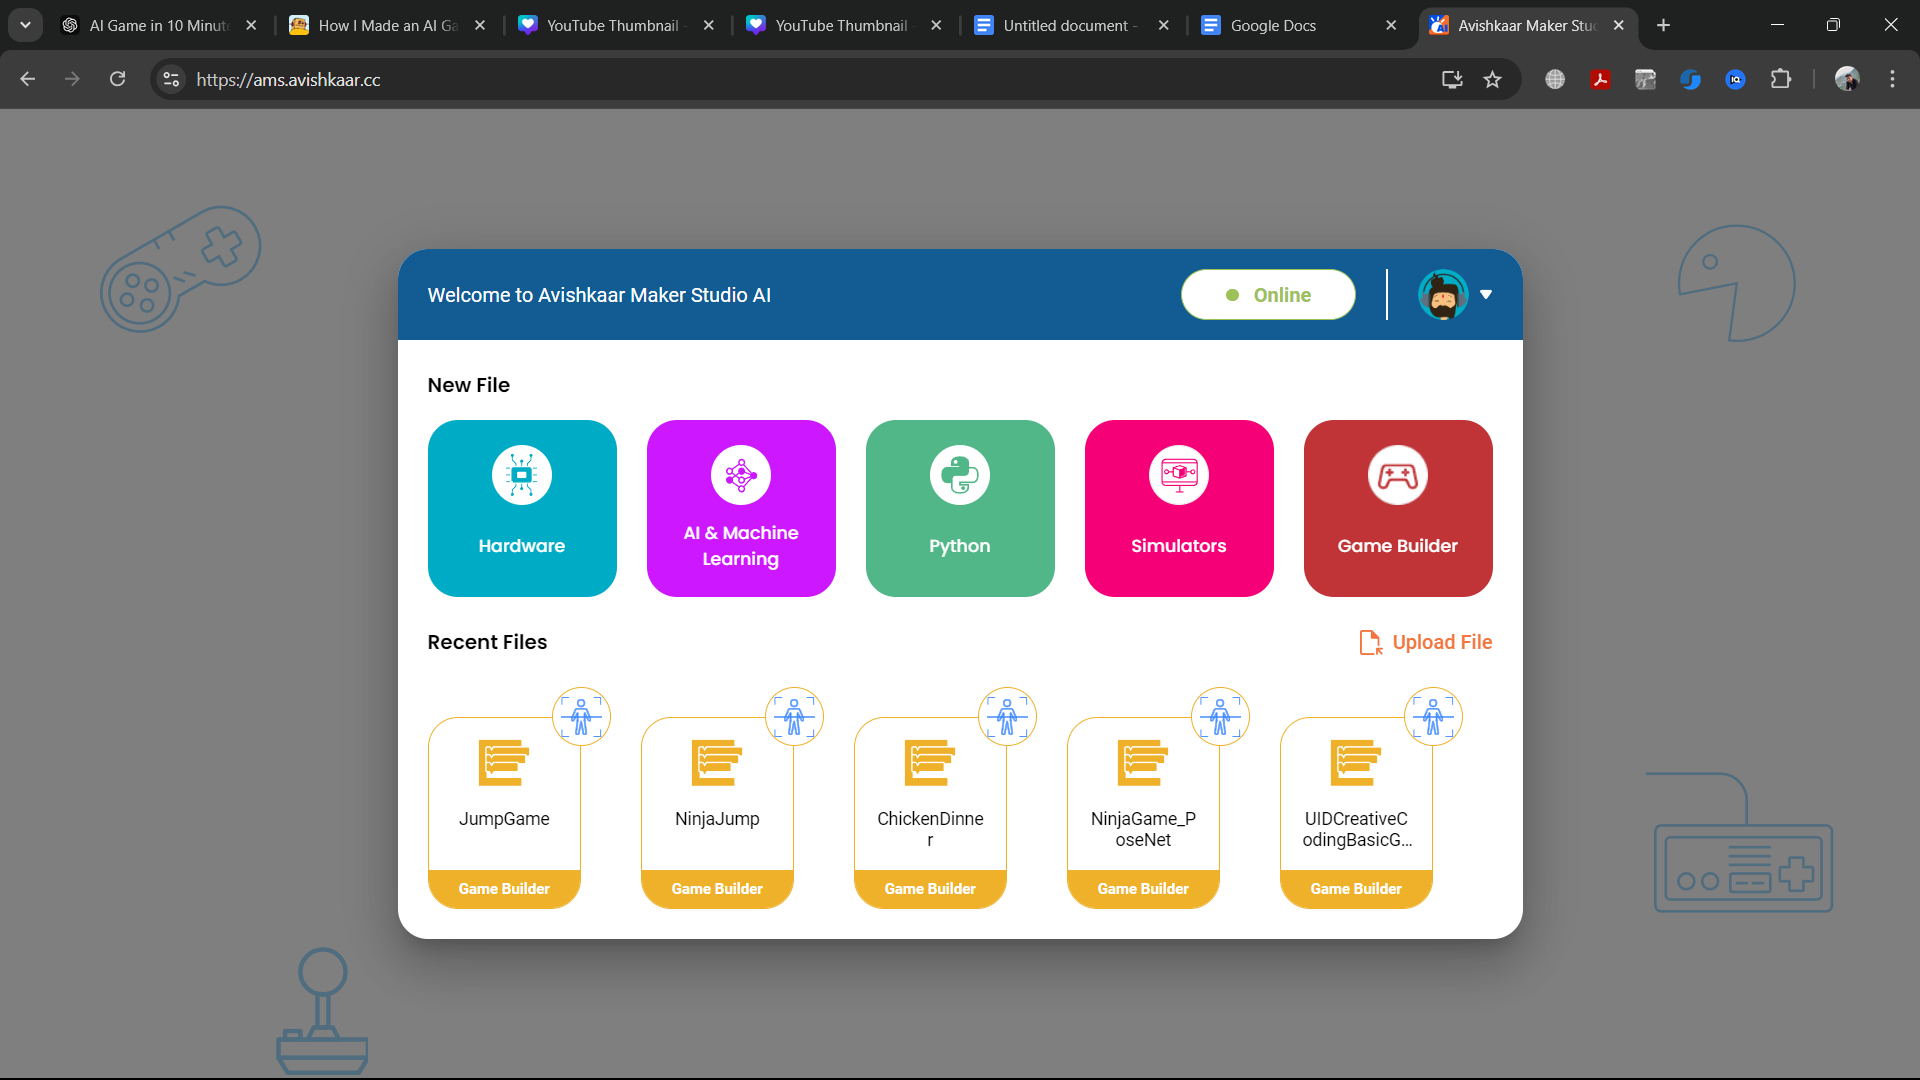Close the Untitled document tab
This screenshot has width=1920, height=1080.
1163,26
